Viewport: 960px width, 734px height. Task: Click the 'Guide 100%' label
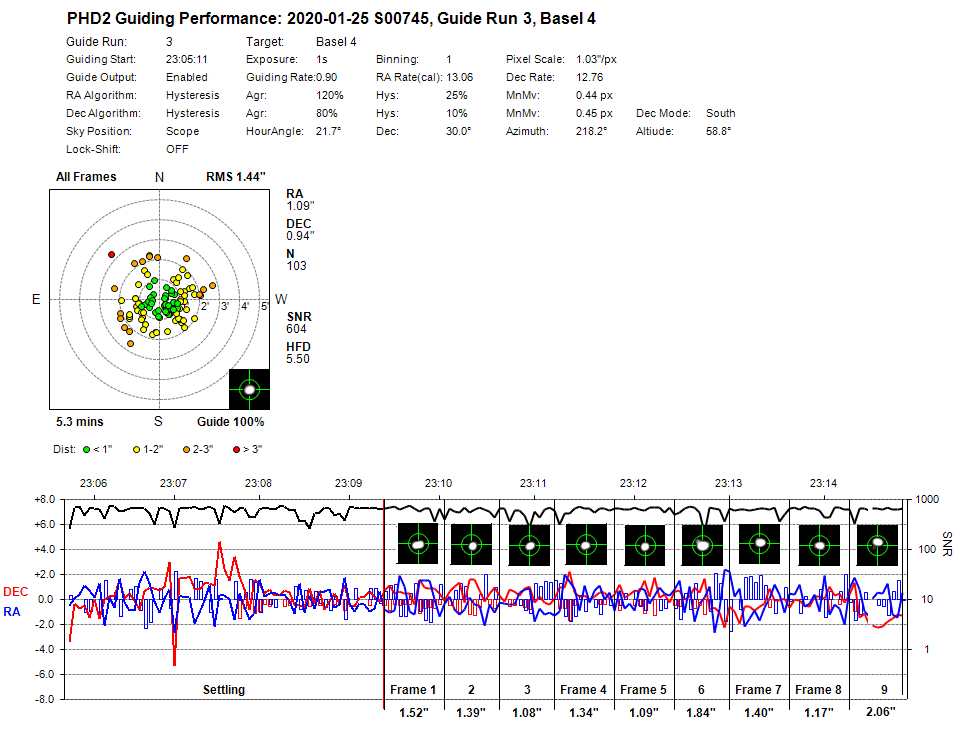(x=231, y=422)
